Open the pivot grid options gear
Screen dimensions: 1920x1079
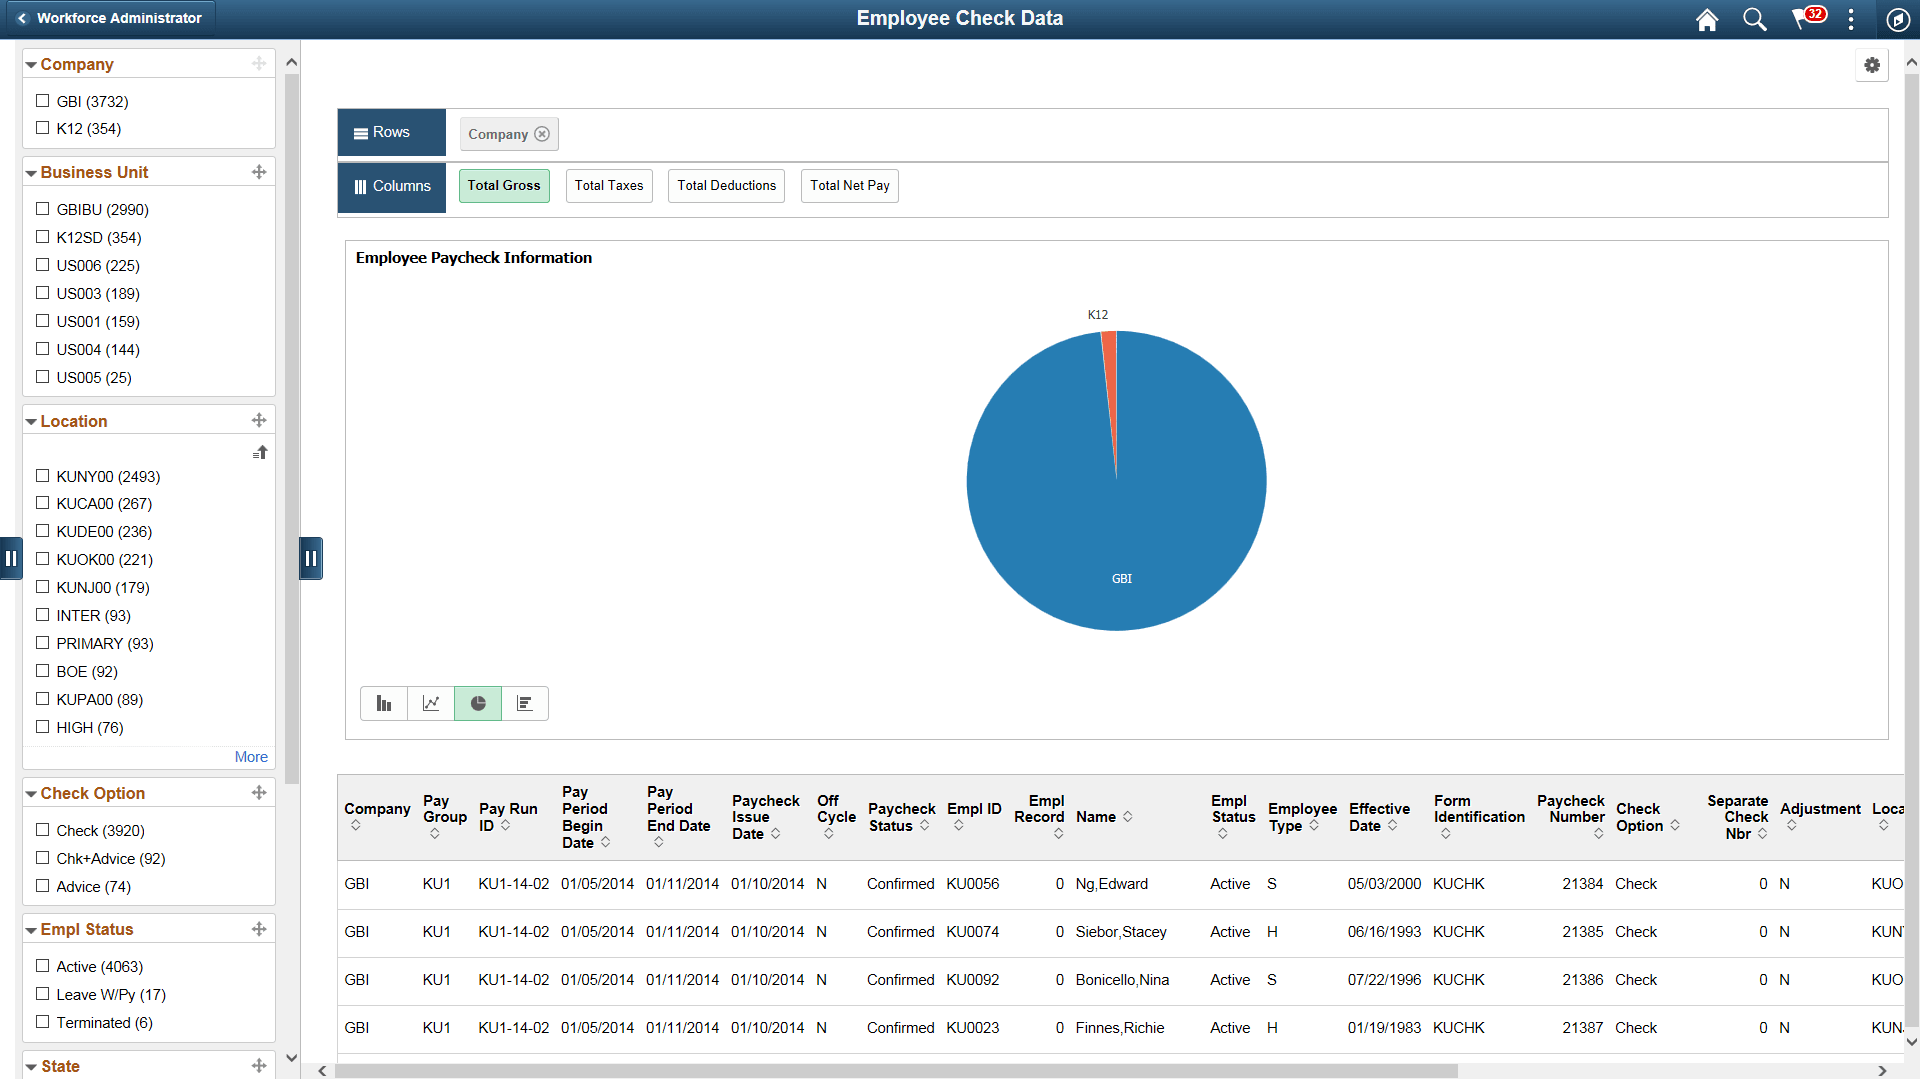coord(1872,65)
